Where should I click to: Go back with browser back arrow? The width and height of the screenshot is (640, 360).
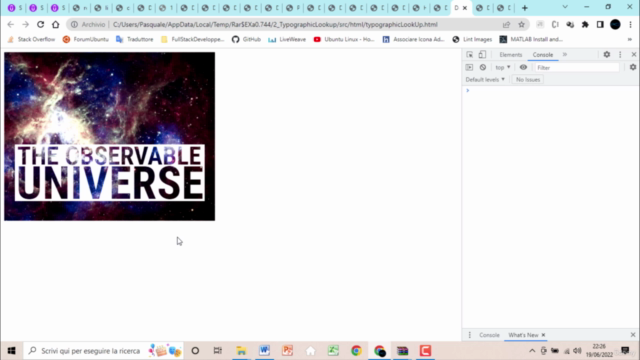coord(11,24)
